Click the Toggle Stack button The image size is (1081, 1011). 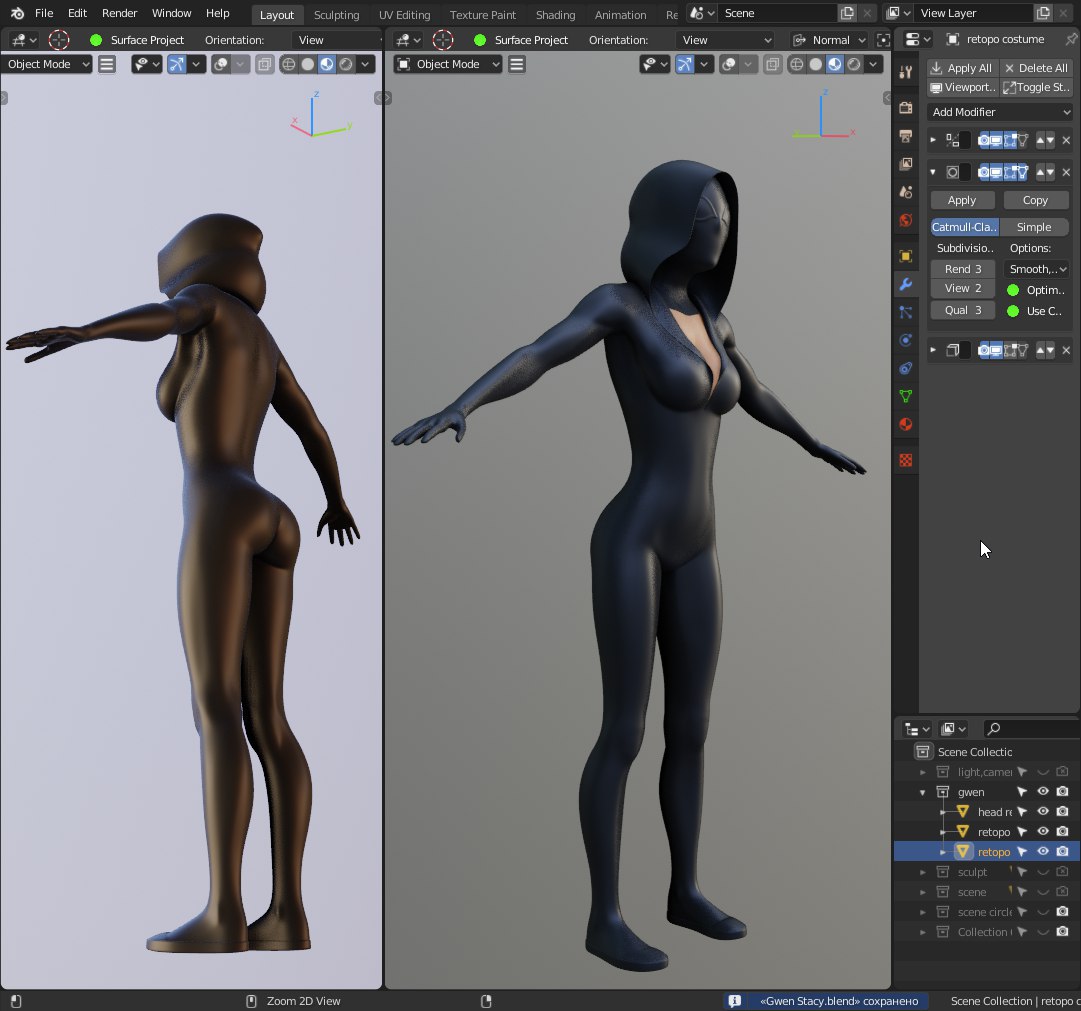coord(1036,87)
